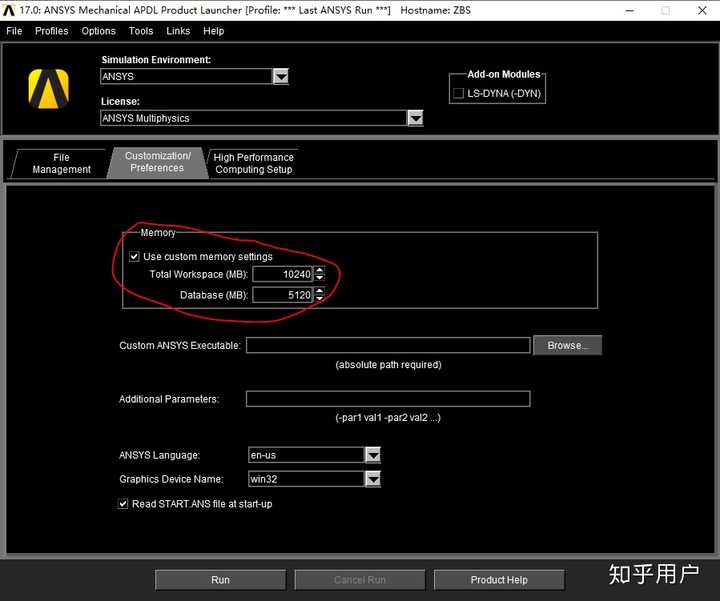Click the title bar ANSYS app icon
Screen dimensions: 720x601
click(x=8, y=10)
